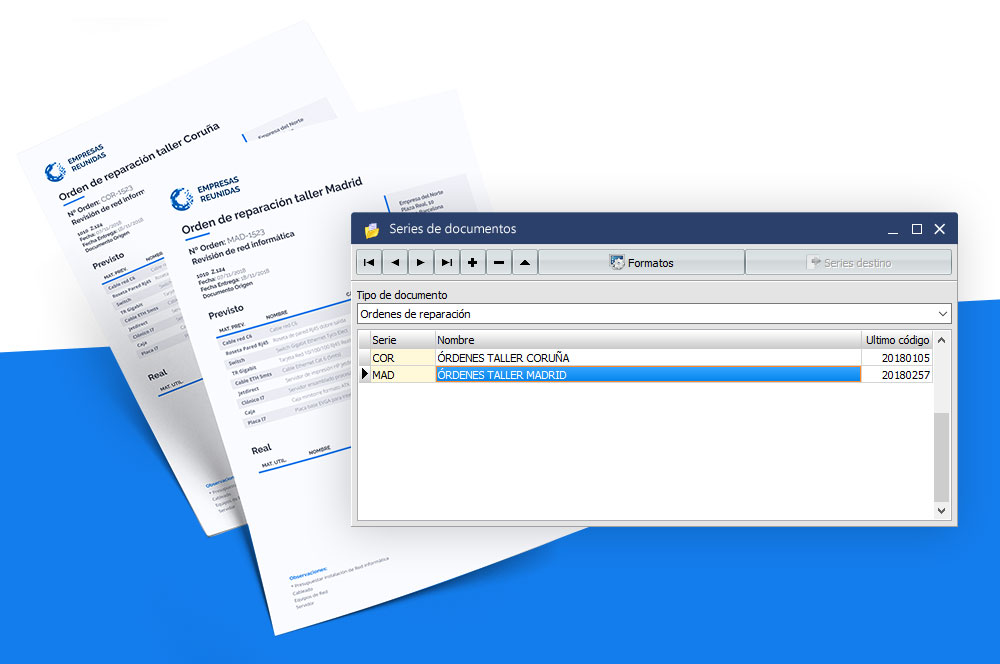1000x664 pixels.
Task: Advance to the next record
Action: pyautogui.click(x=421, y=263)
